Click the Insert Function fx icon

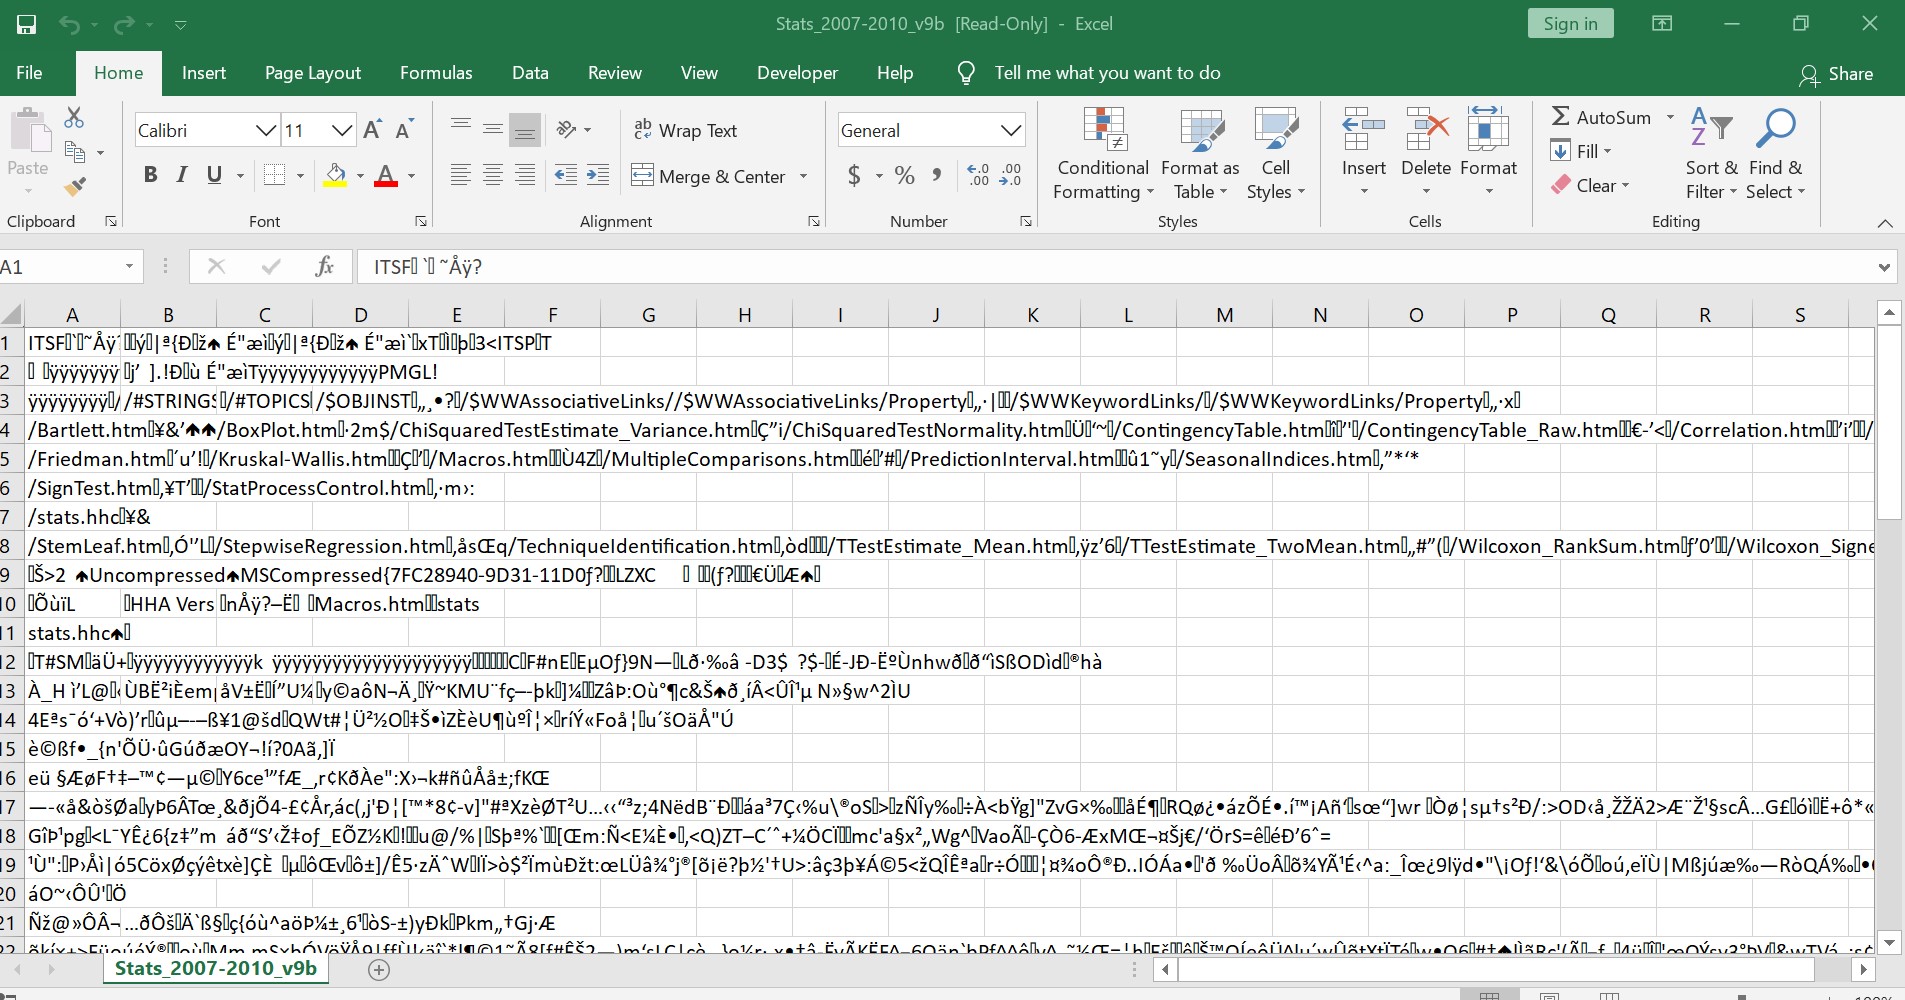point(324,266)
